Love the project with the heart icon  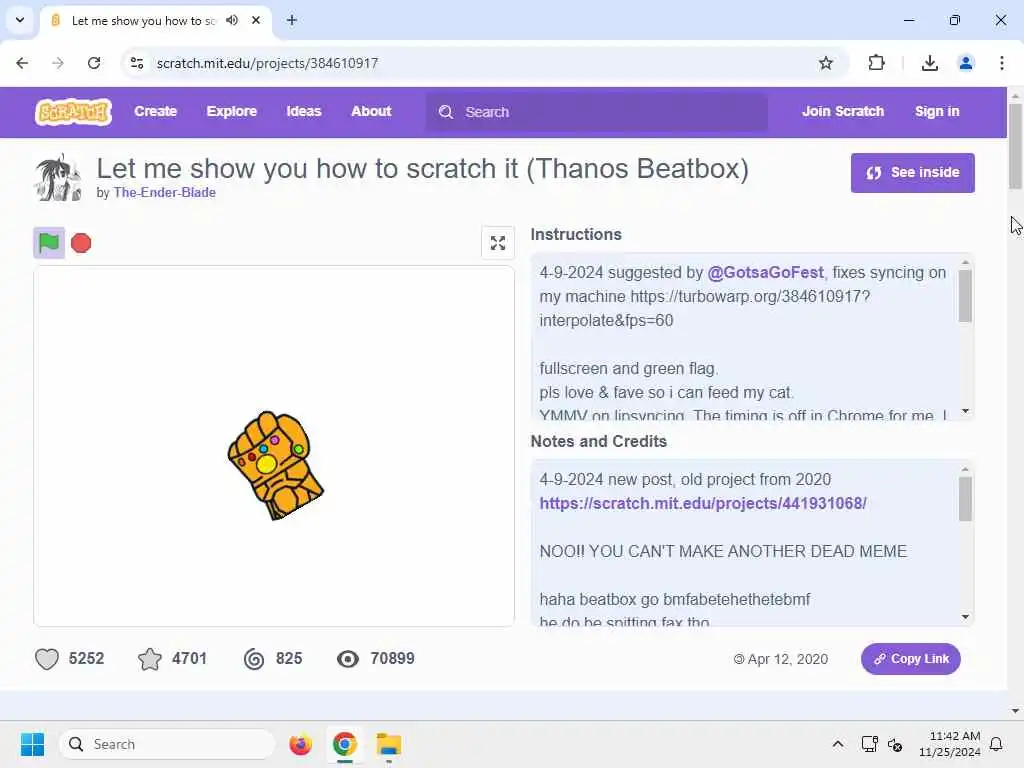coord(46,659)
